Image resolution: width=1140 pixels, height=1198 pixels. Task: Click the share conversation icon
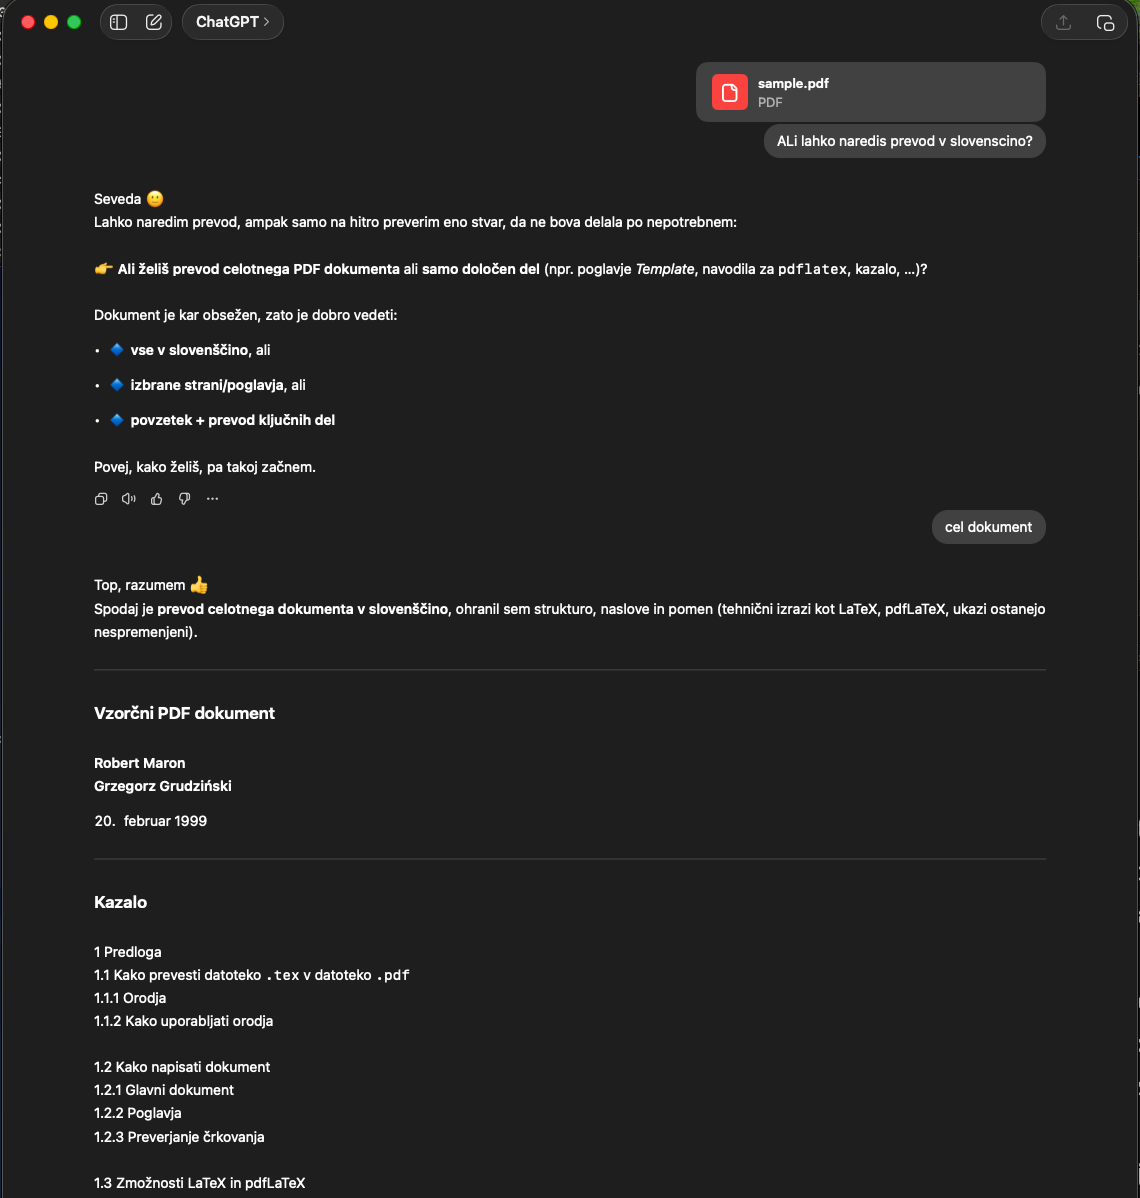[1063, 22]
